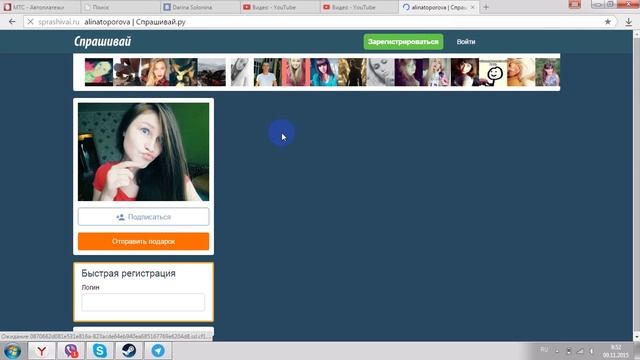This screenshot has height=360, width=640.
Task: Open the Yandex Browser taskbar icon
Action: pos(41,351)
